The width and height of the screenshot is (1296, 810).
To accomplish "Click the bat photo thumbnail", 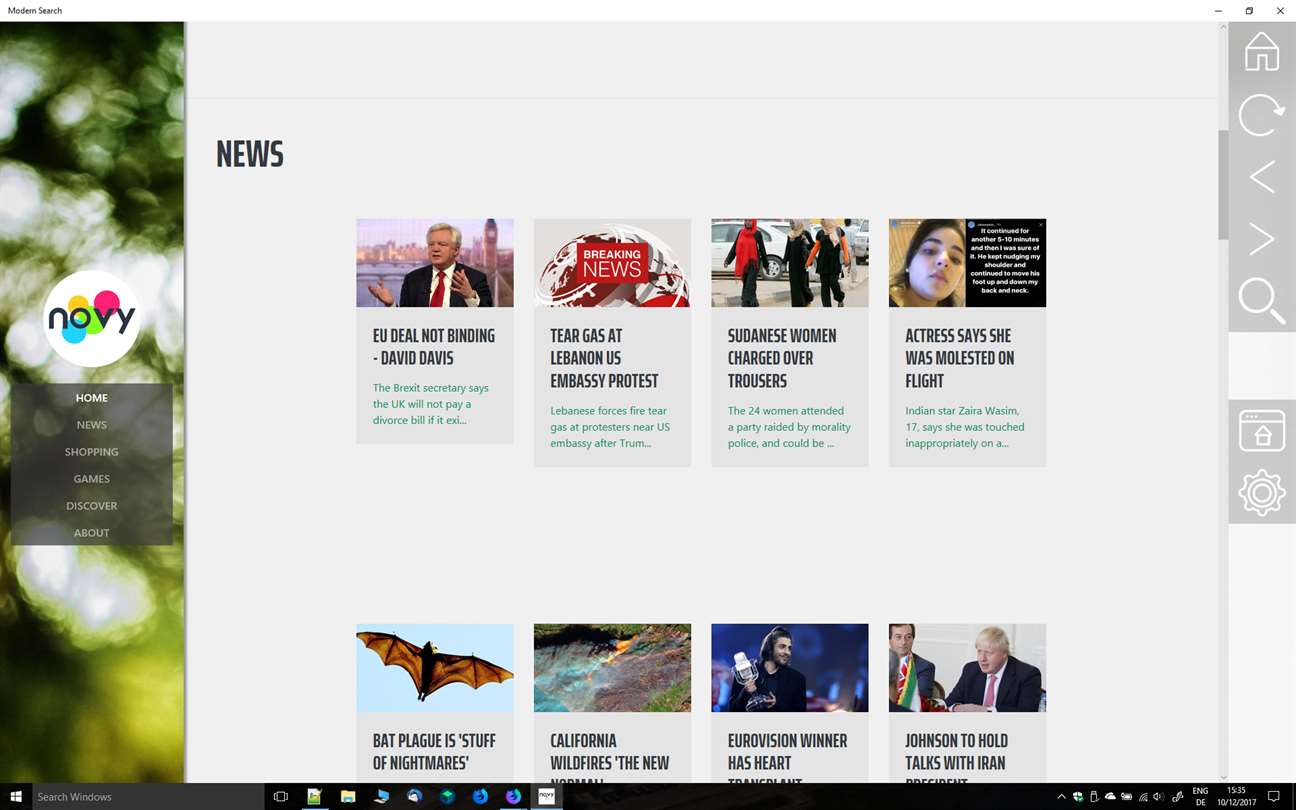I will (x=435, y=668).
